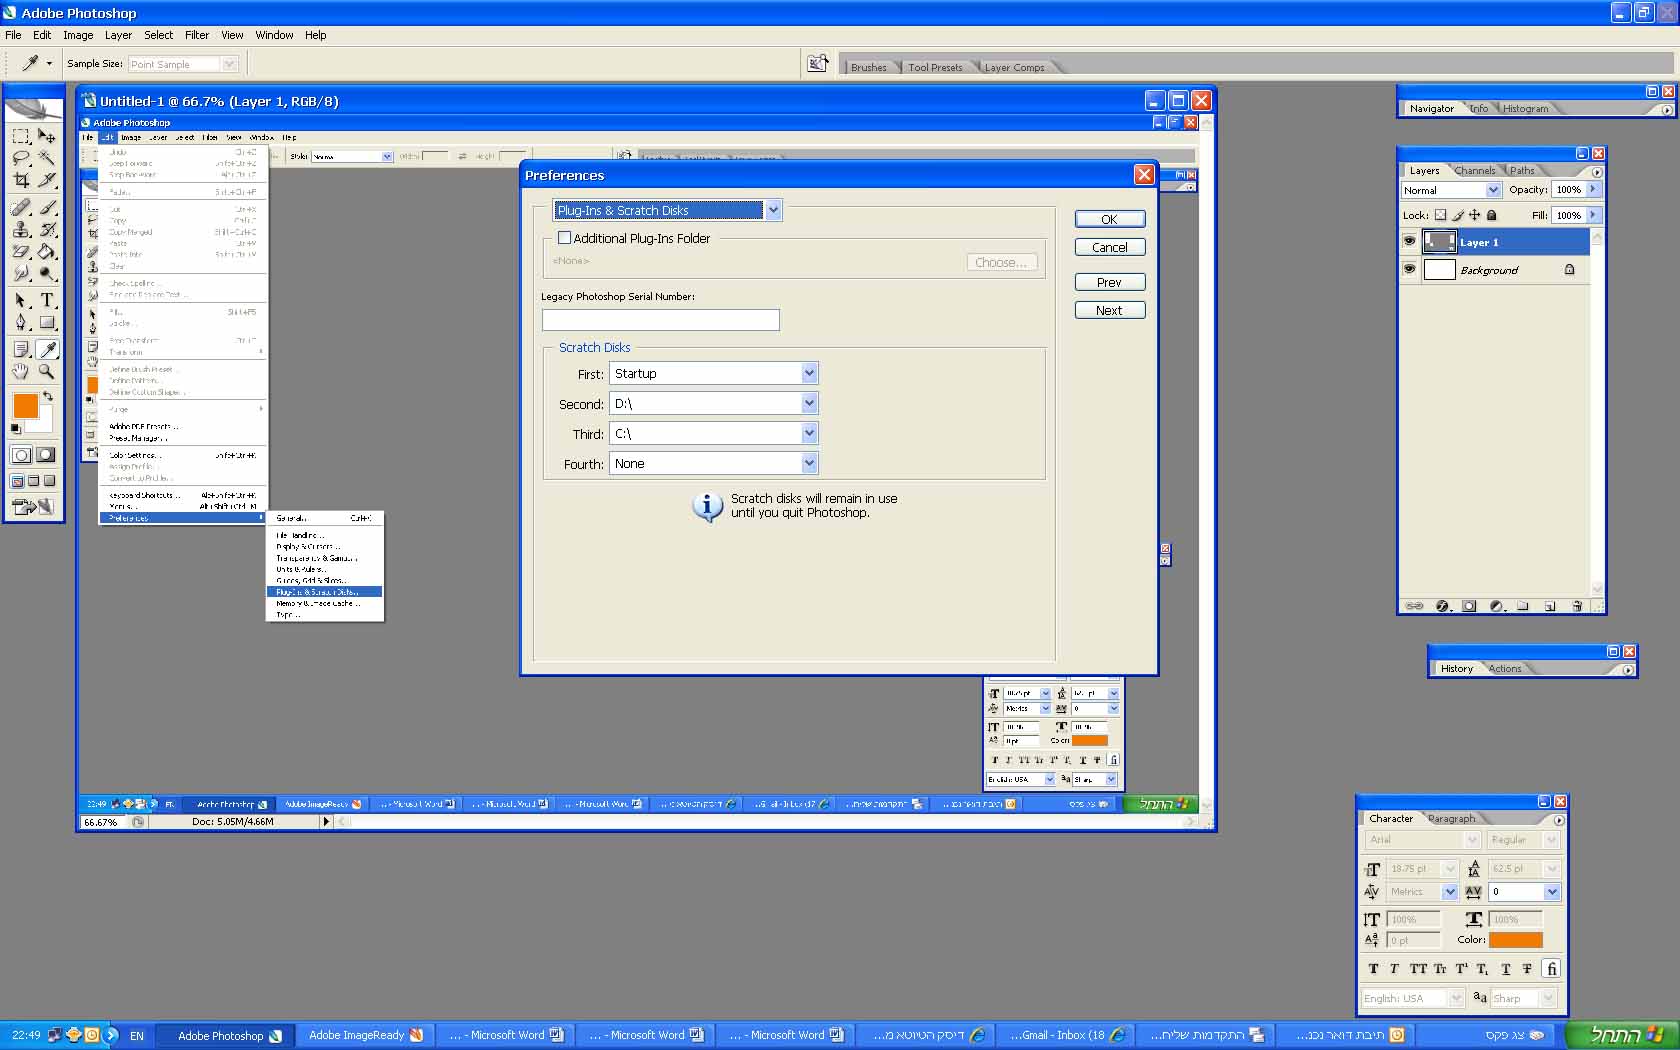Open the File menu

coord(13,35)
